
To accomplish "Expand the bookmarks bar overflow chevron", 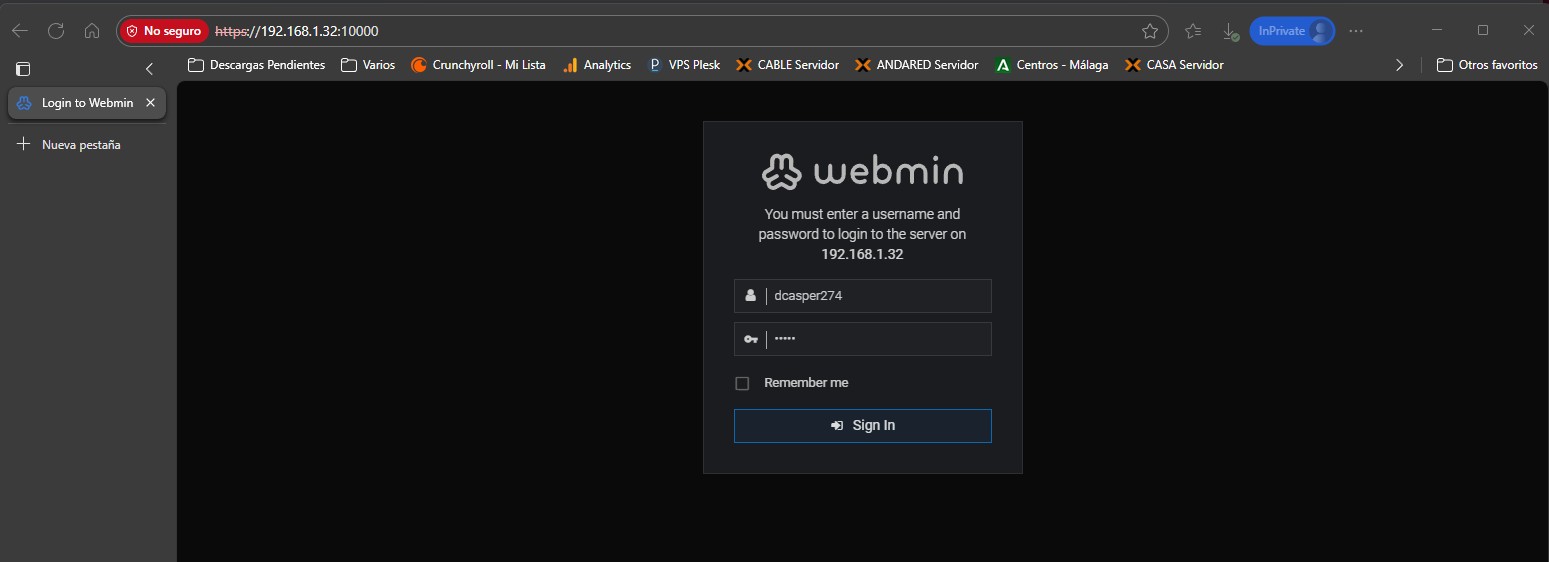I will tap(1399, 65).
